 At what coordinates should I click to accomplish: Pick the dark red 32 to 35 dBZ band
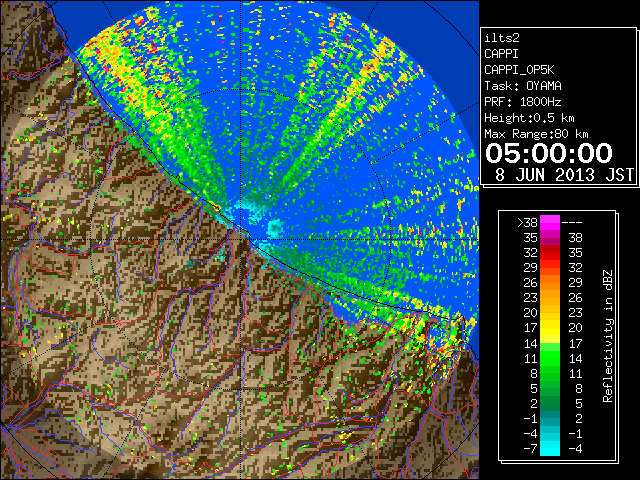point(550,253)
